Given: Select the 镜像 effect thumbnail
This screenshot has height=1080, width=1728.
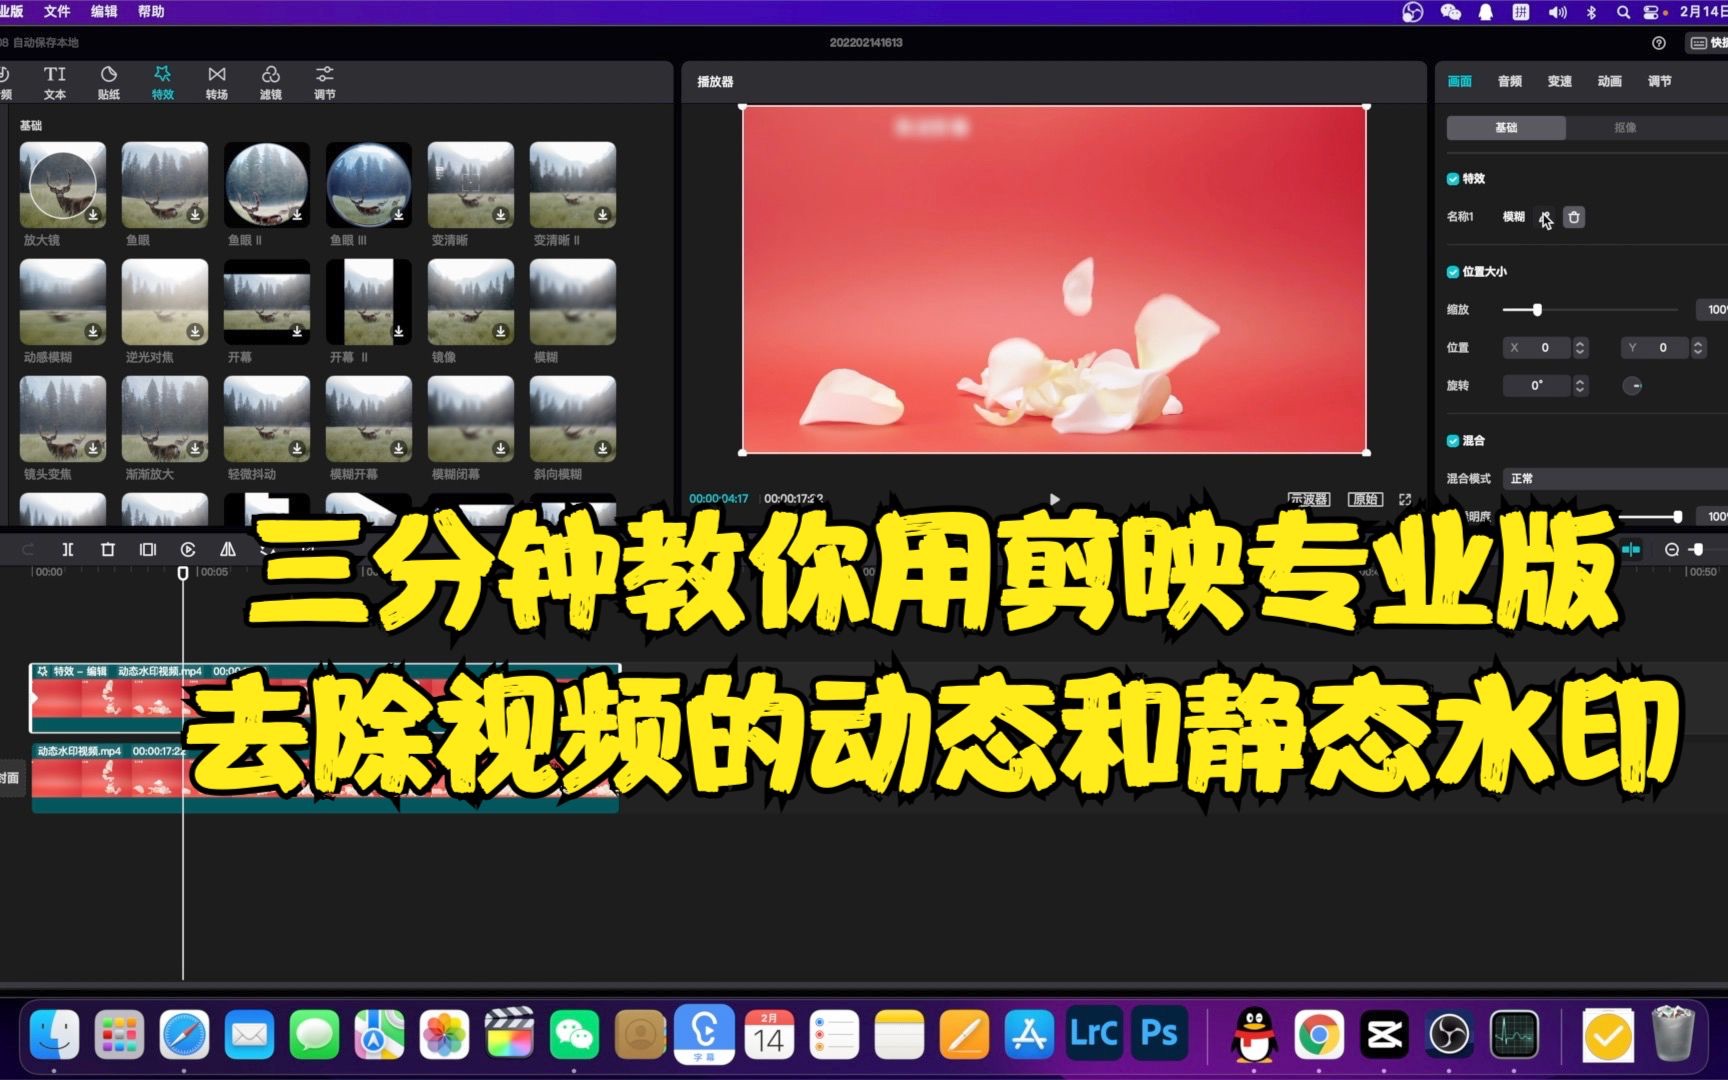Looking at the screenshot, I should pyautogui.click(x=470, y=302).
